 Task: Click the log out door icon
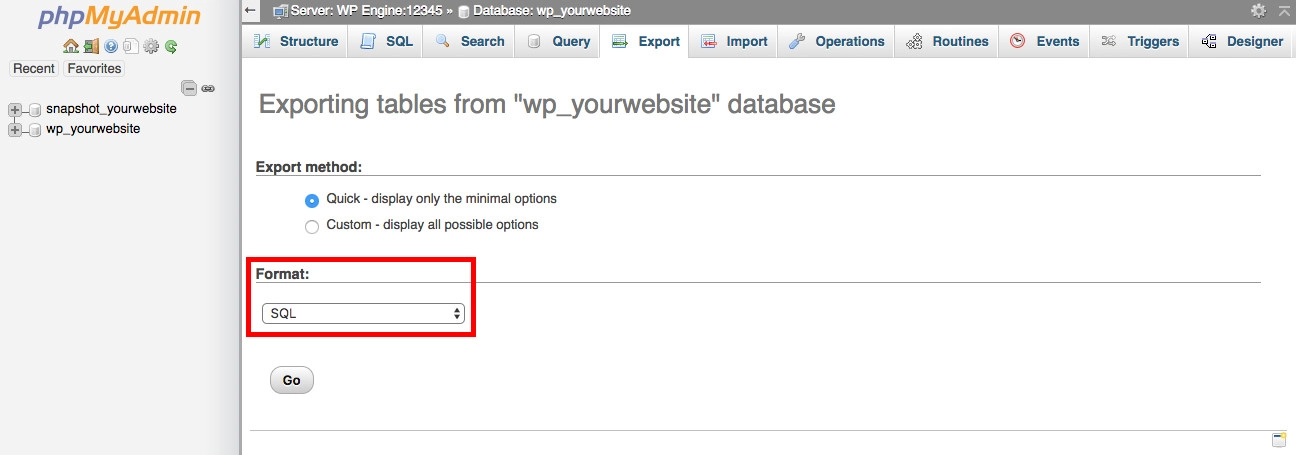[91, 46]
